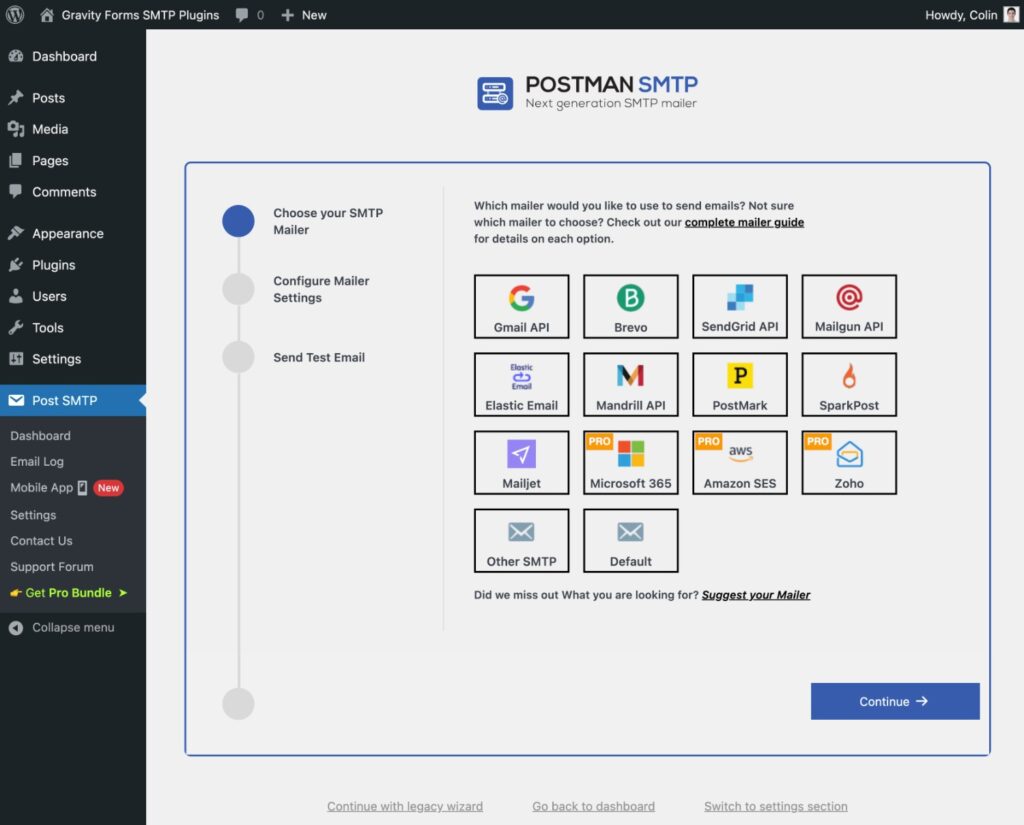The width and height of the screenshot is (1024, 825).
Task: Choose the Brevo mailer option
Action: pyautogui.click(x=630, y=307)
